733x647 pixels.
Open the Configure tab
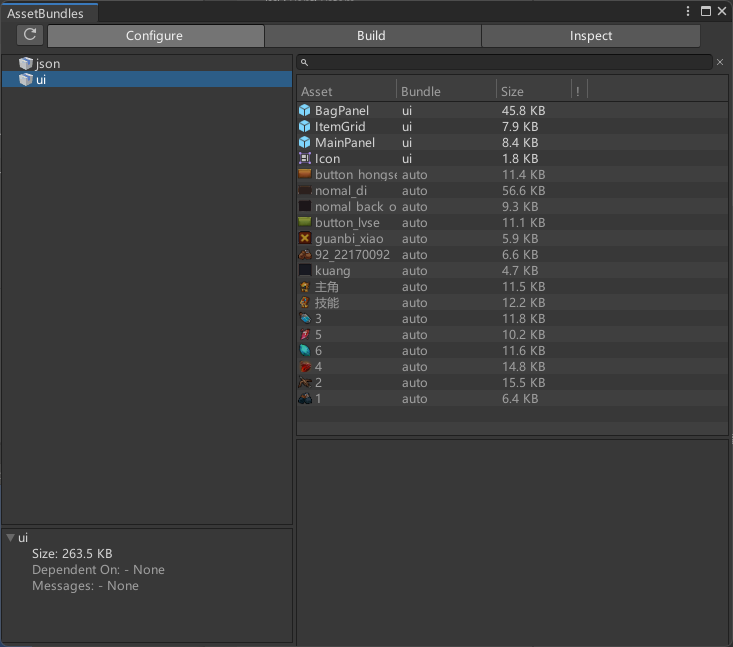click(x=155, y=36)
